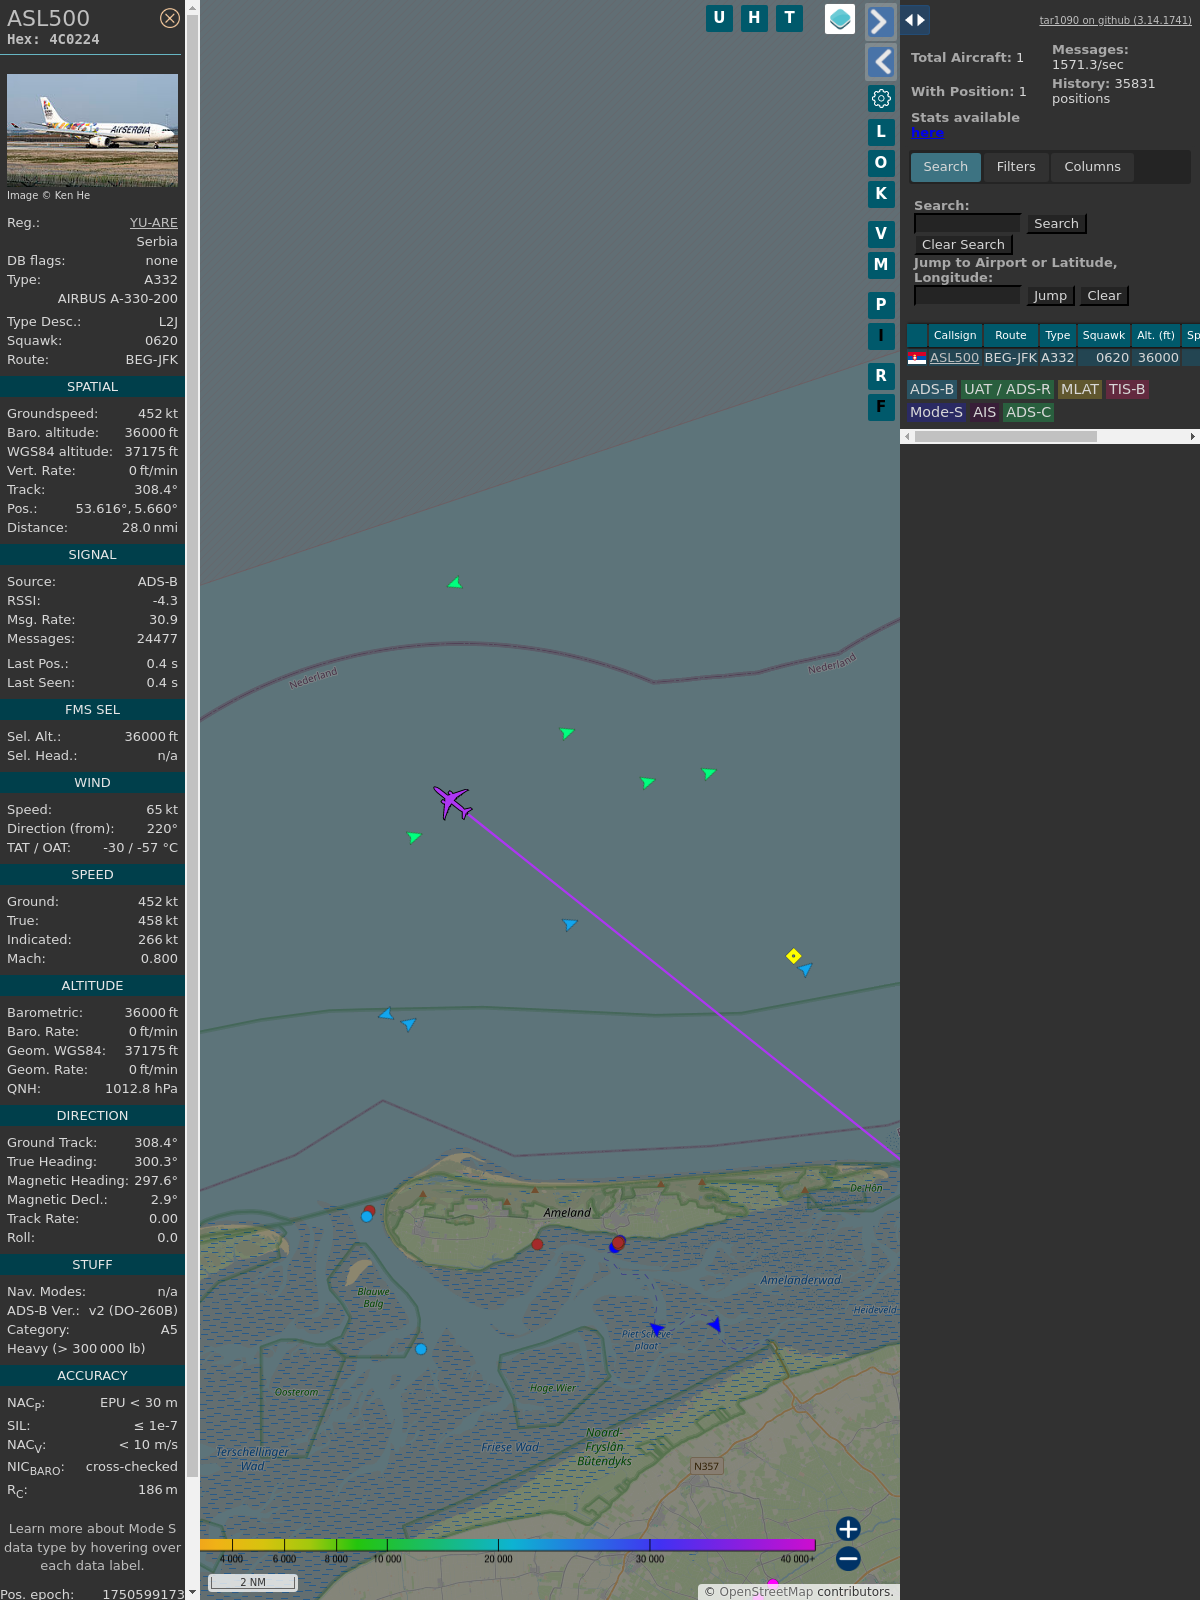Toggle the L labels button
This screenshot has height=1600, width=1200.
pyautogui.click(x=881, y=132)
